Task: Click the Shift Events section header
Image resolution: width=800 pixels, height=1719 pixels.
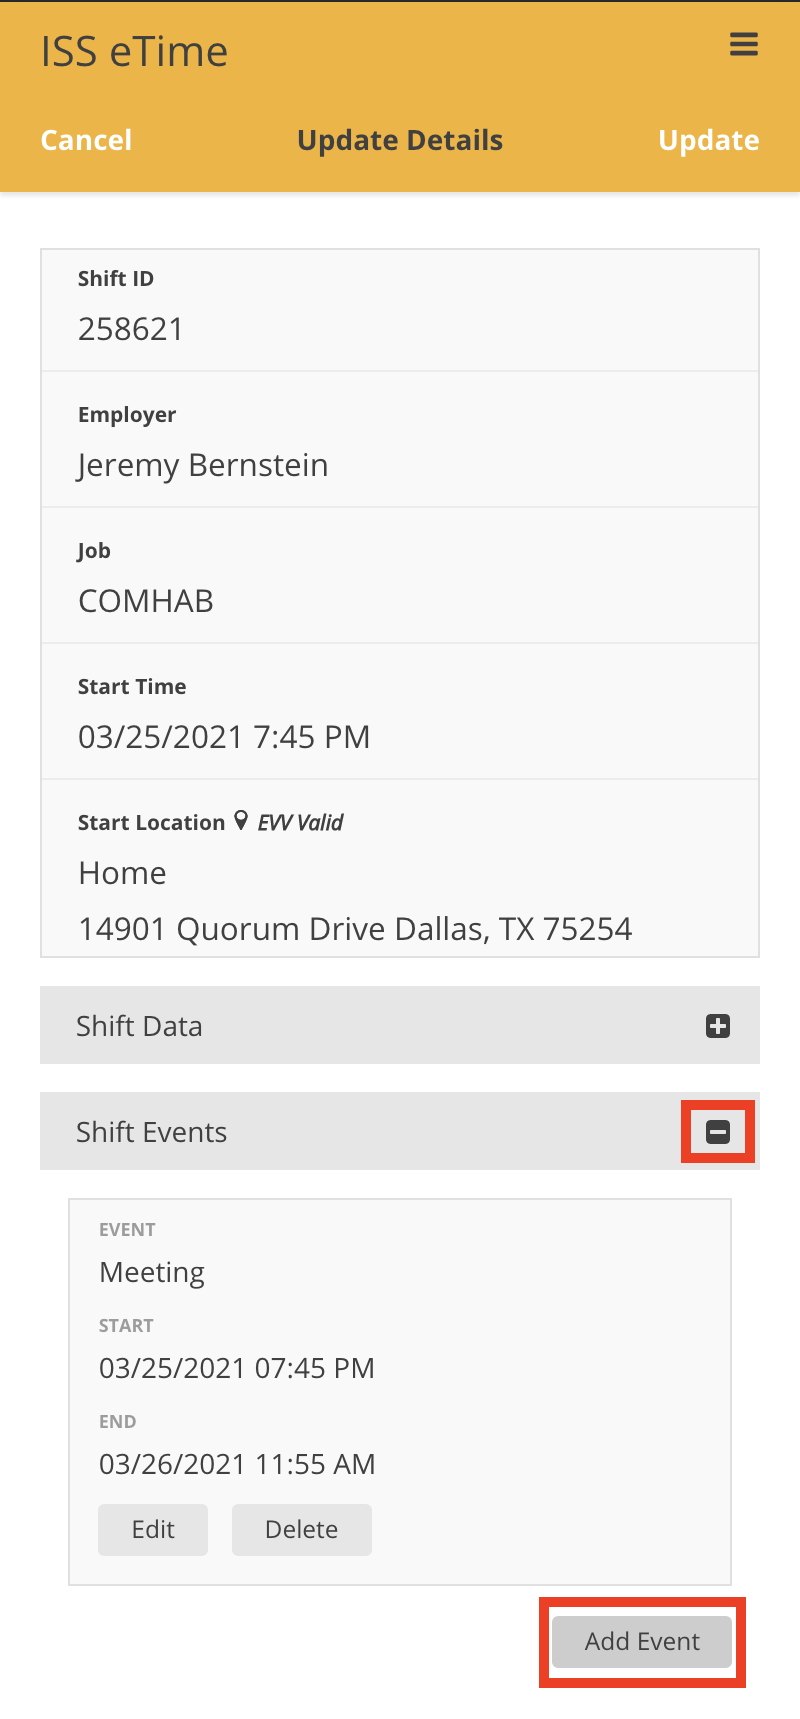Action: click(x=152, y=1132)
